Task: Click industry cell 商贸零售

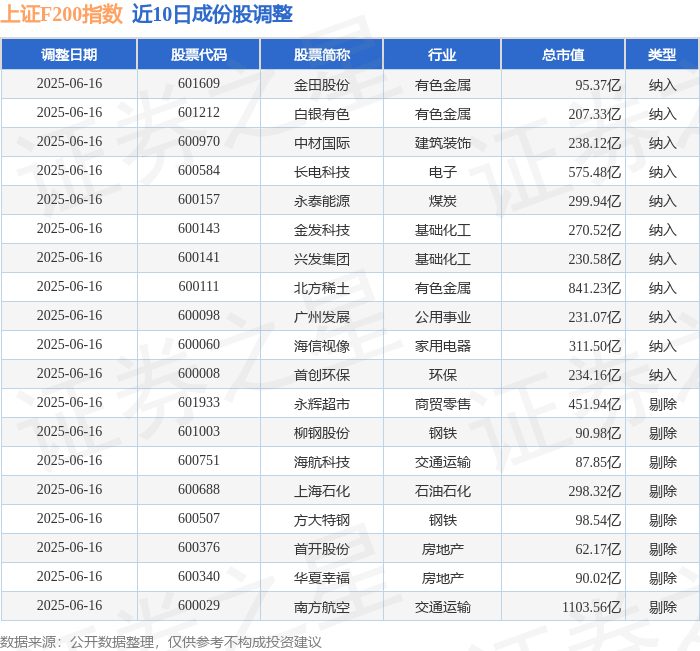Action: tap(442, 404)
